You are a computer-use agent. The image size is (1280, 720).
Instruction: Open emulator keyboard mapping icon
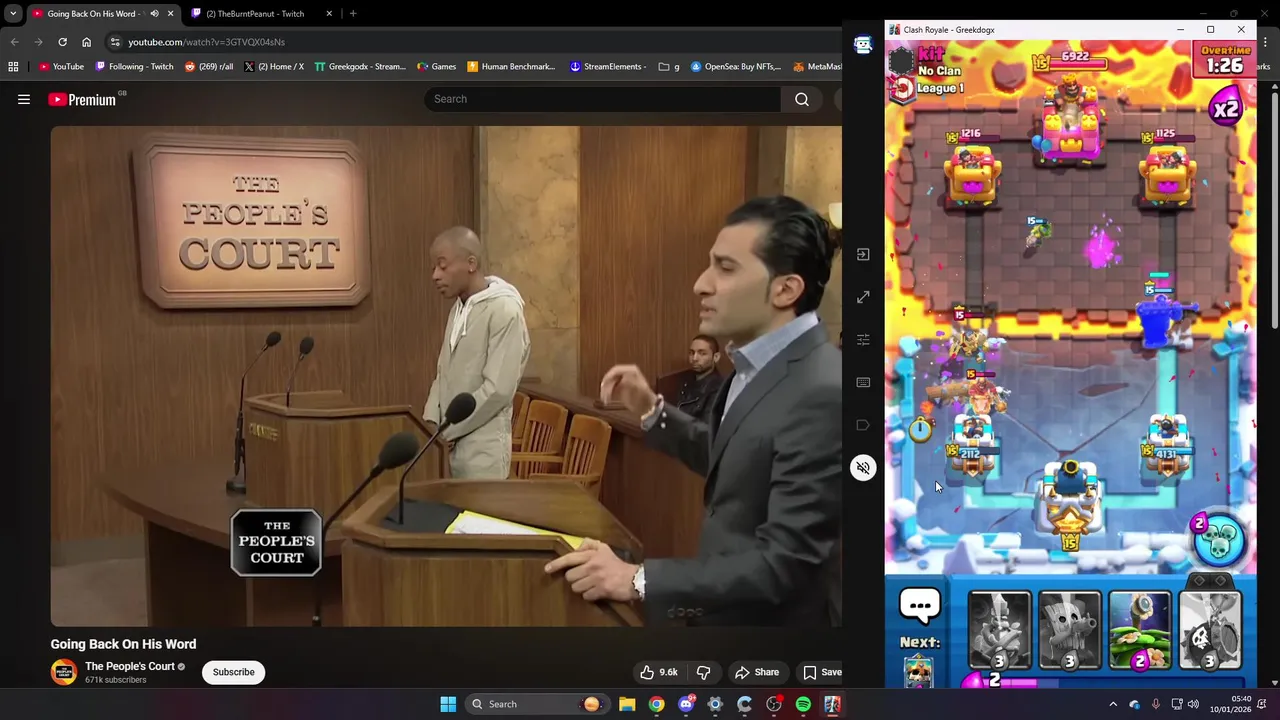click(x=863, y=382)
